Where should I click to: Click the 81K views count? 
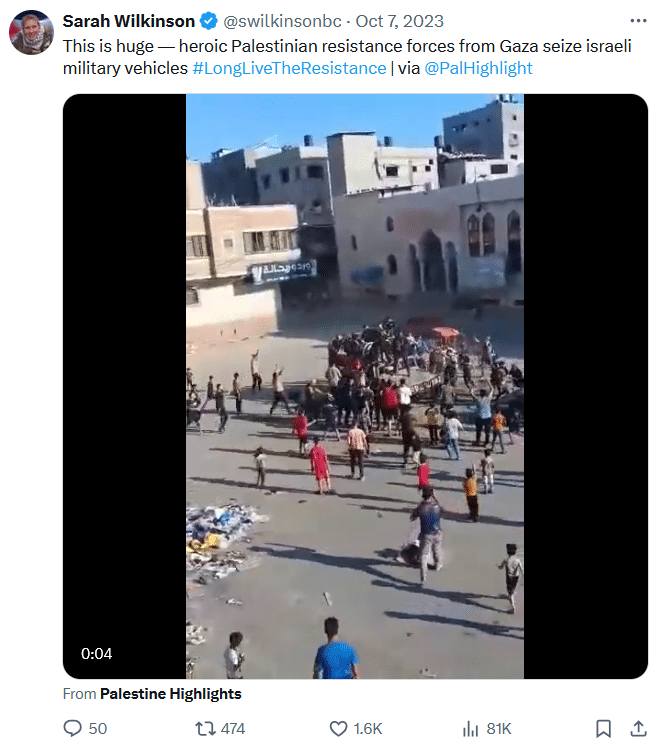pyautogui.click(x=499, y=728)
